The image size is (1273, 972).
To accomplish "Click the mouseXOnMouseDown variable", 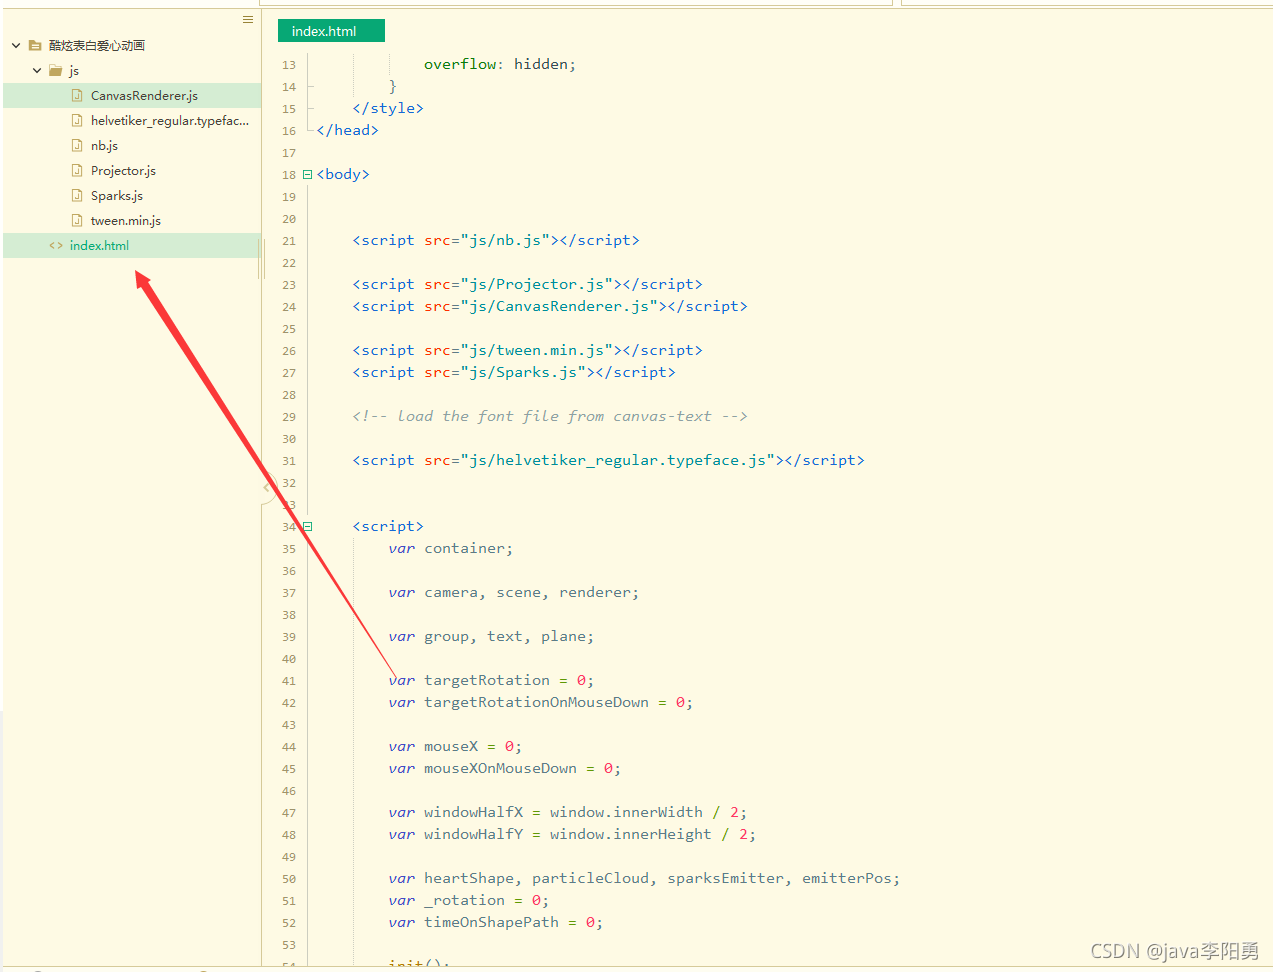I will coord(500,768).
